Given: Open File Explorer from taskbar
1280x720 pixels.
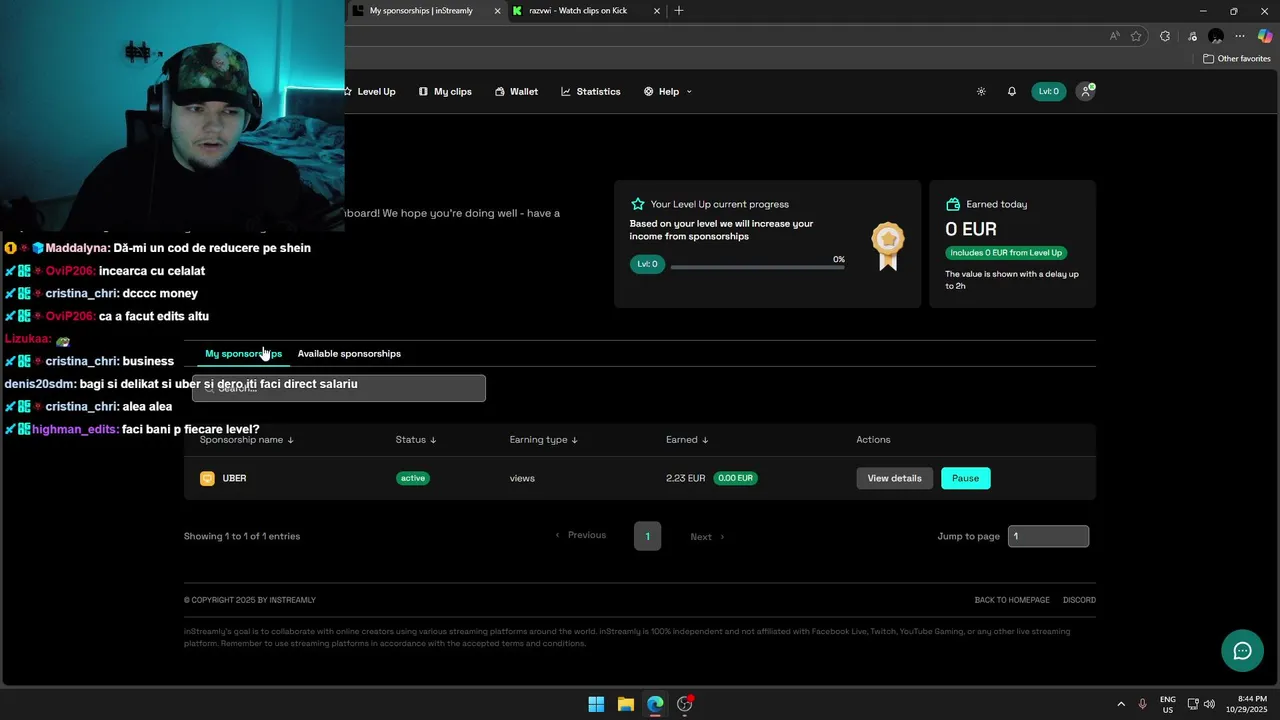Looking at the screenshot, I should (625, 704).
